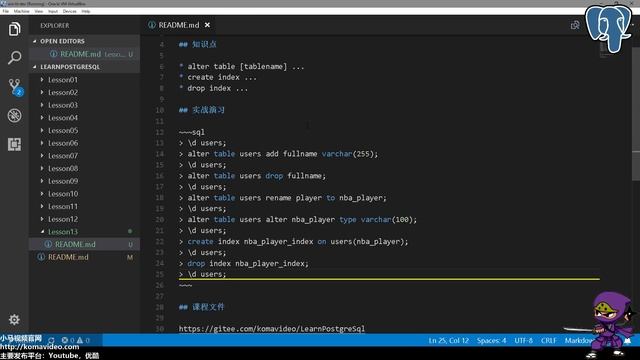This screenshot has width=640, height=360.
Task: Select the Lesson09 folder row
Action: coord(84,181)
